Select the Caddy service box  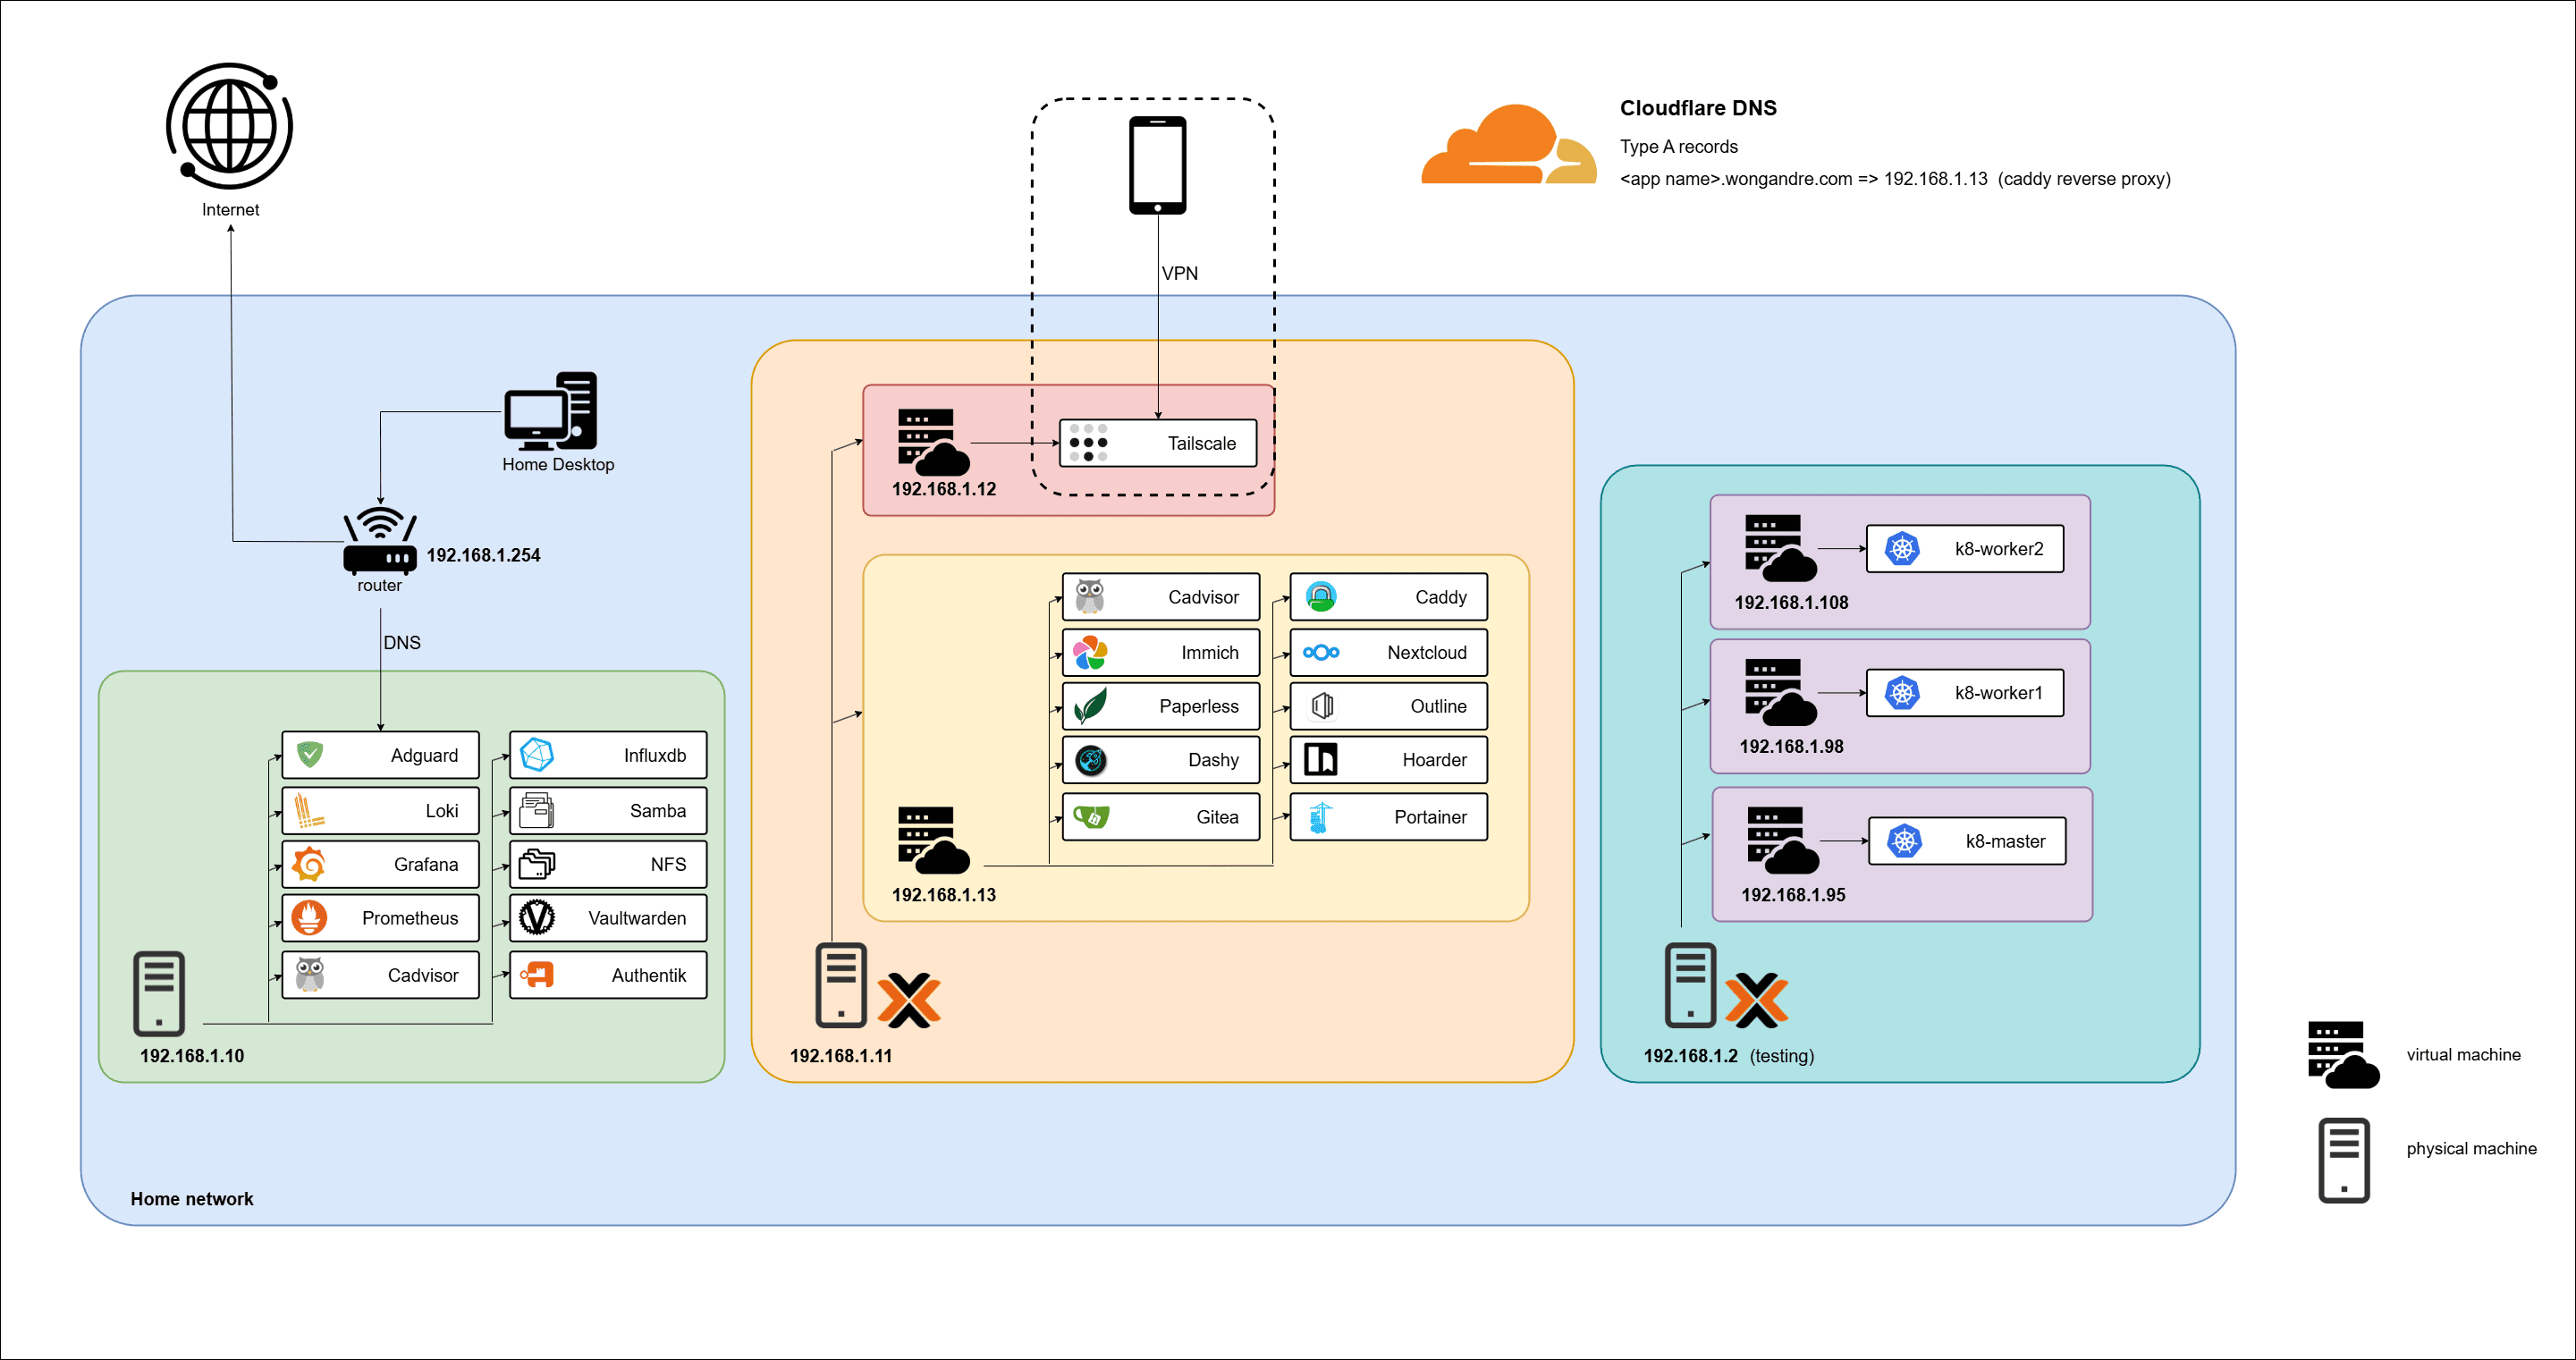(1387, 597)
